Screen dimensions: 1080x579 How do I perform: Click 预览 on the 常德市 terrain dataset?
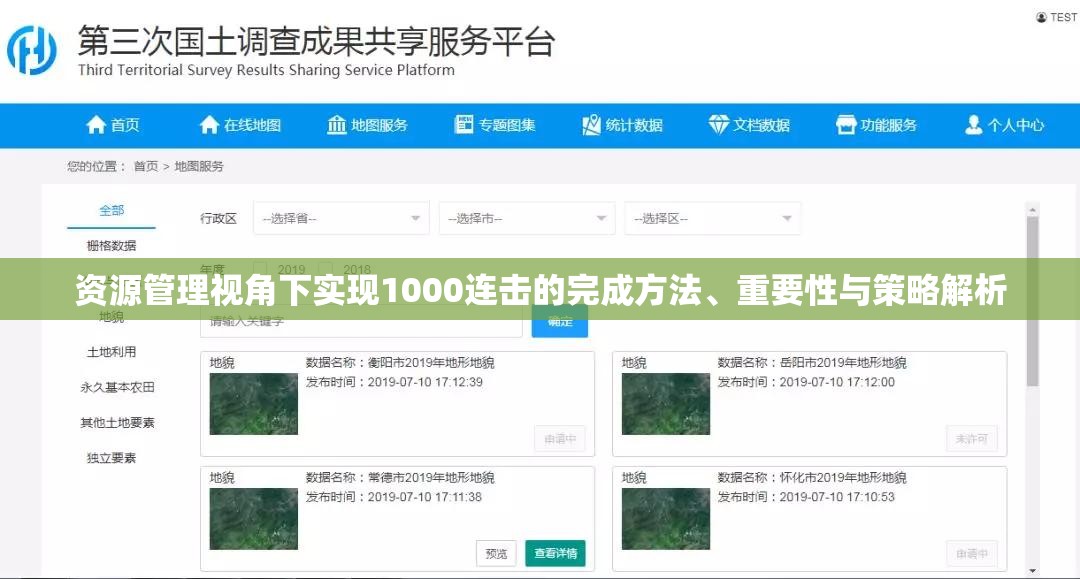(x=494, y=552)
